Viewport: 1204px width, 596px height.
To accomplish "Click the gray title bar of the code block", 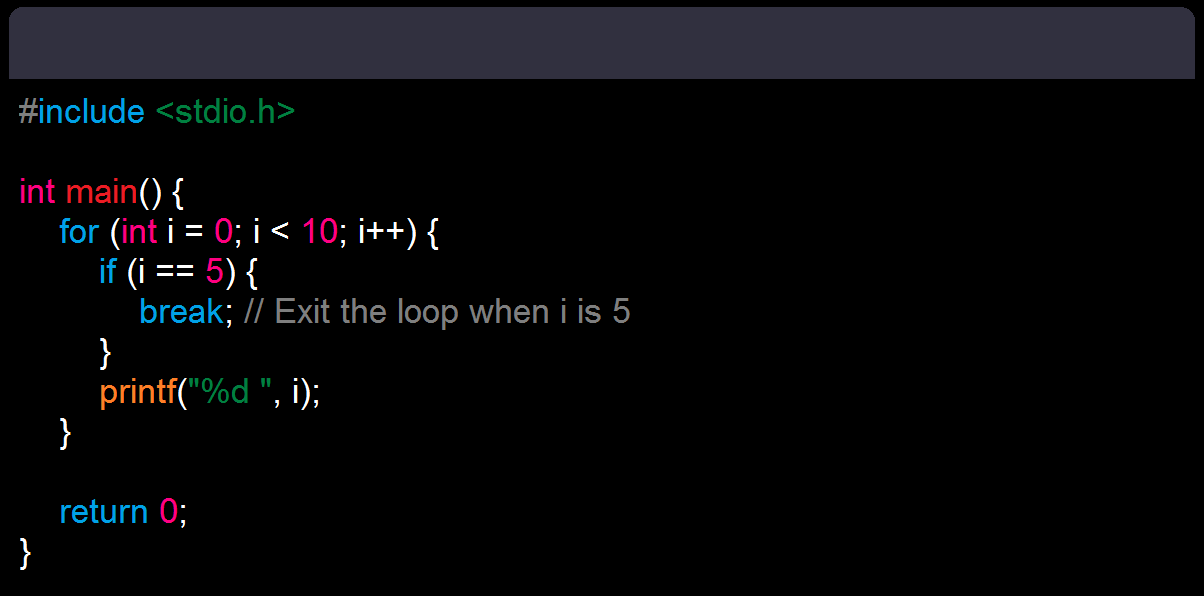I will tap(602, 43).
